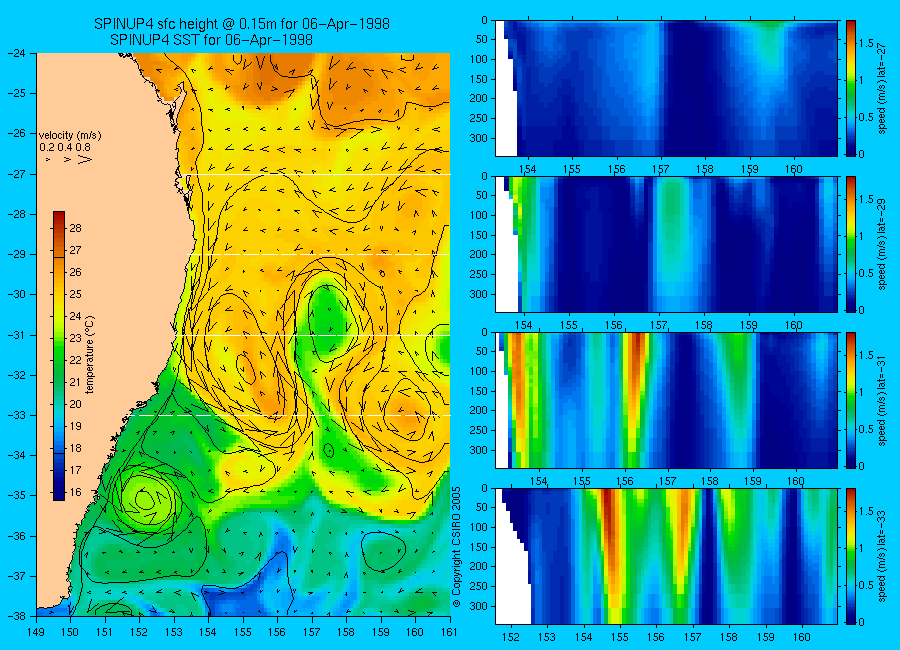Open the lat=-33 speed section panel
Image resolution: width=900 pixels, height=650 pixels.
pyautogui.click(x=666, y=556)
